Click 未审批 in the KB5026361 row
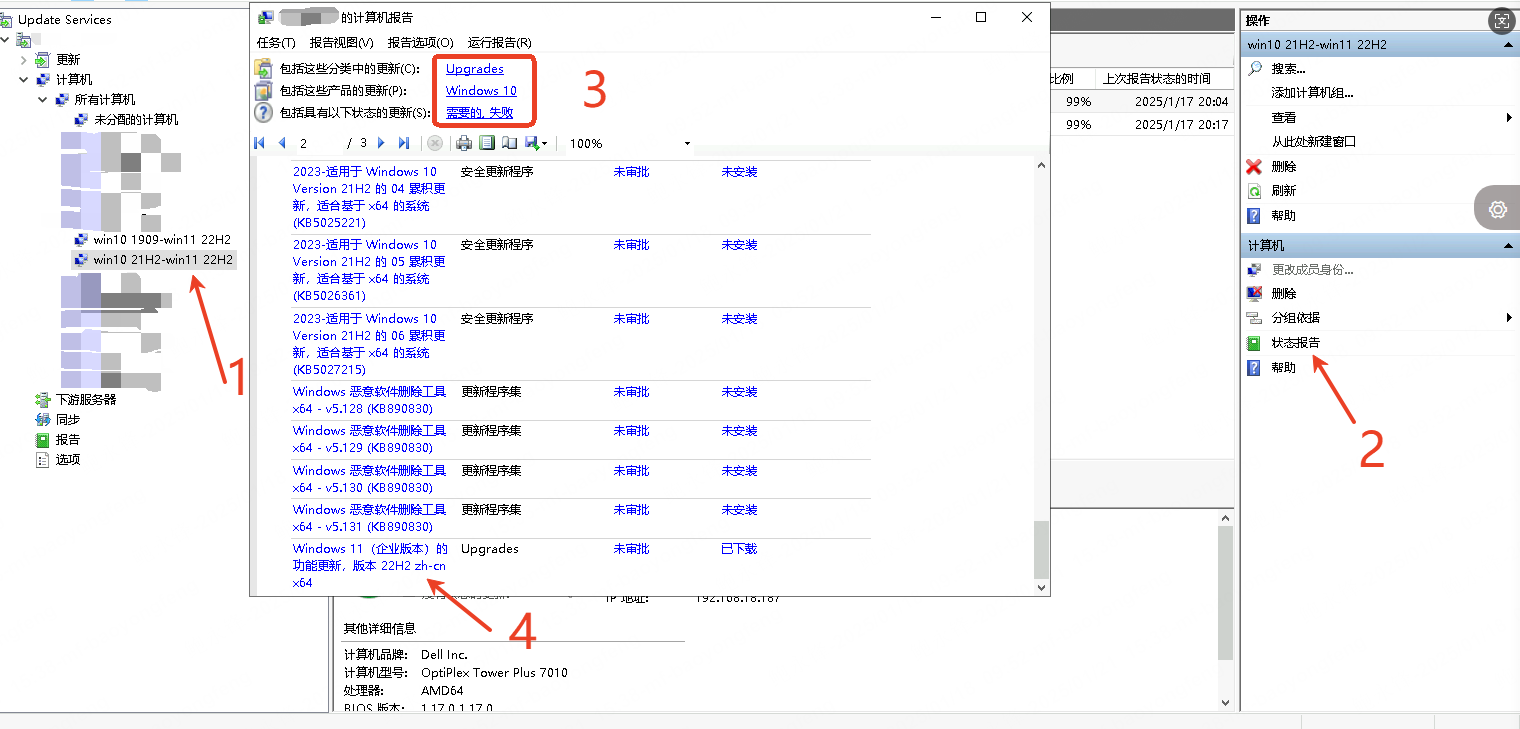This screenshot has width=1520, height=729. point(631,245)
